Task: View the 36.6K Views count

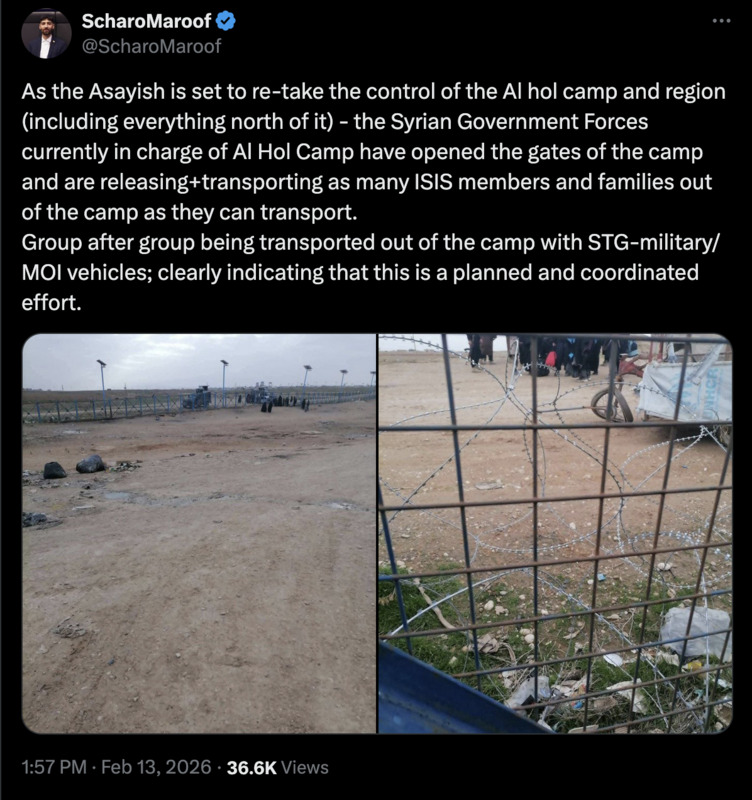Action: [x=278, y=767]
